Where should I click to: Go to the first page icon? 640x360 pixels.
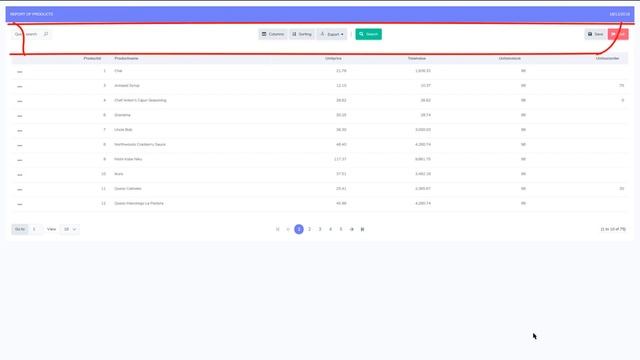click(x=278, y=229)
